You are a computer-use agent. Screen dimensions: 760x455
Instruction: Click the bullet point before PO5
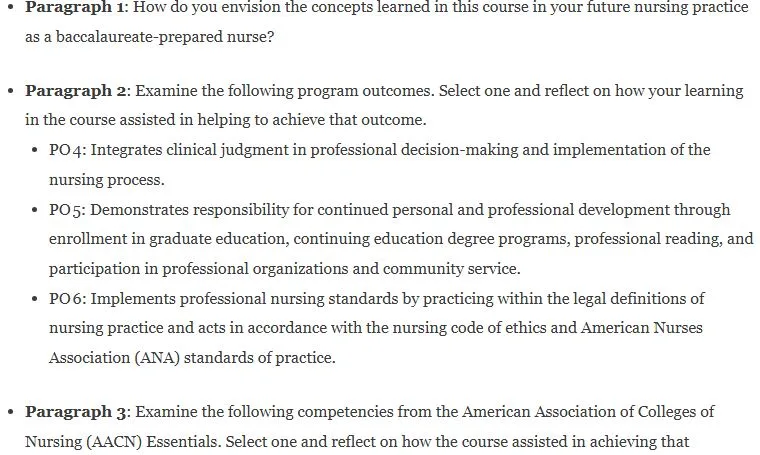click(x=34, y=210)
